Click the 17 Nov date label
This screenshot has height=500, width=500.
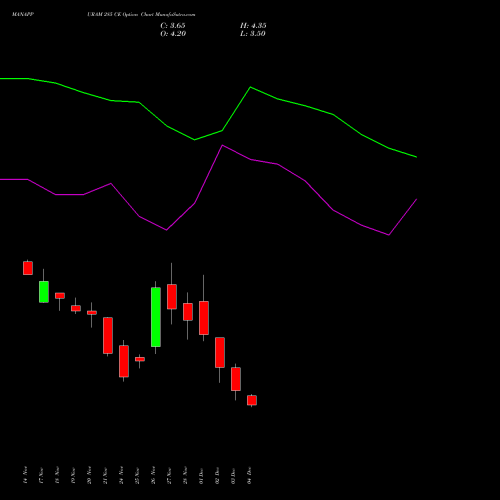click(x=42, y=475)
